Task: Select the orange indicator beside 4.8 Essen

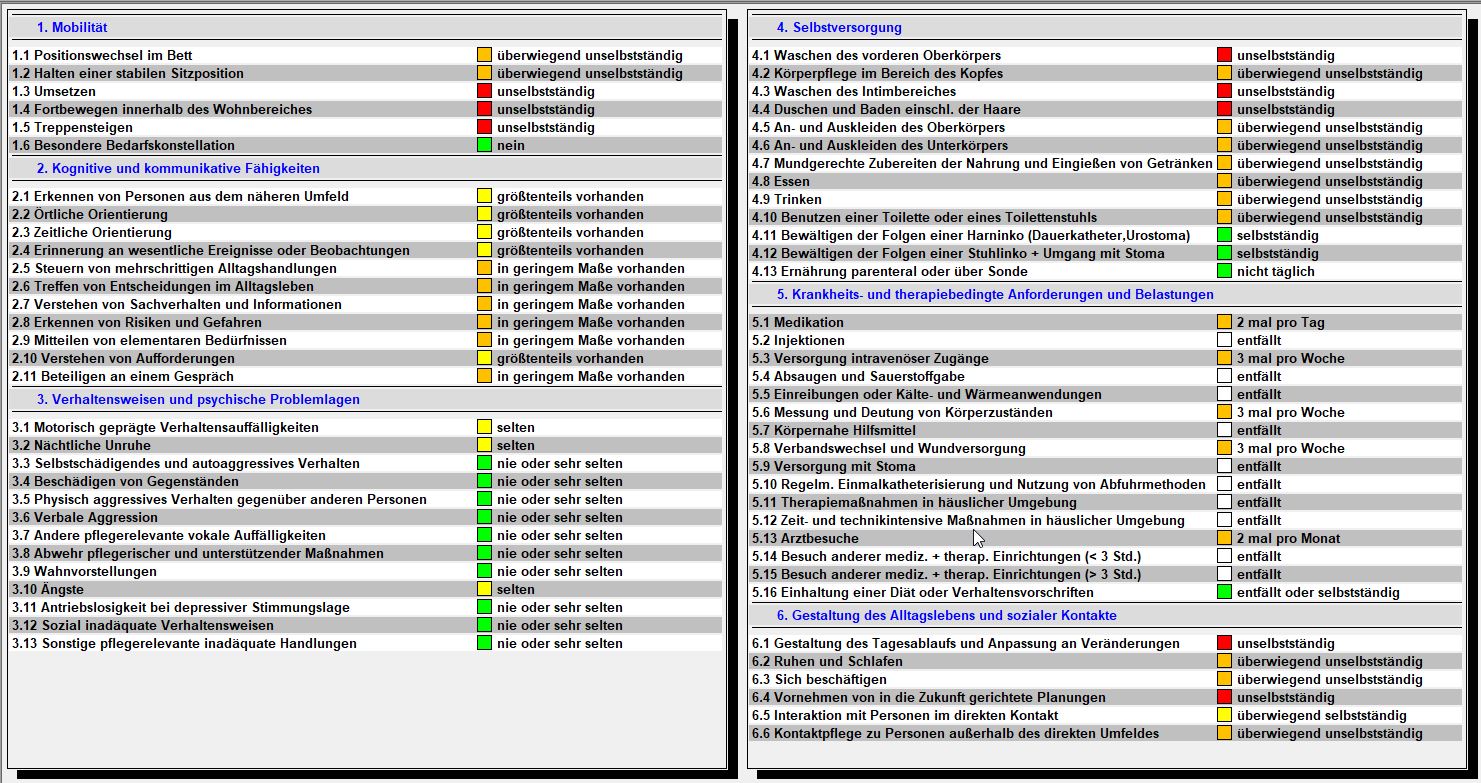Action: tap(1224, 181)
